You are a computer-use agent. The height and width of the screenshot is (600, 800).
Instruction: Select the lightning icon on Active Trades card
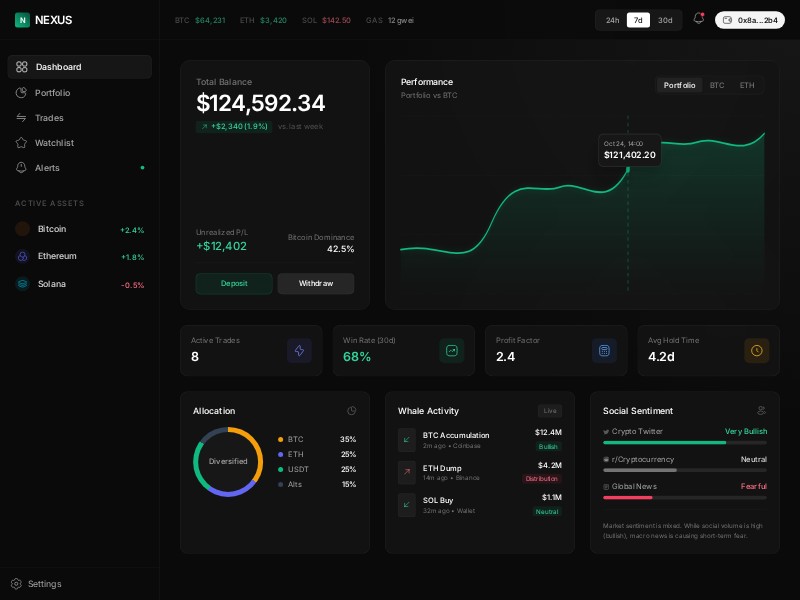[x=299, y=351]
